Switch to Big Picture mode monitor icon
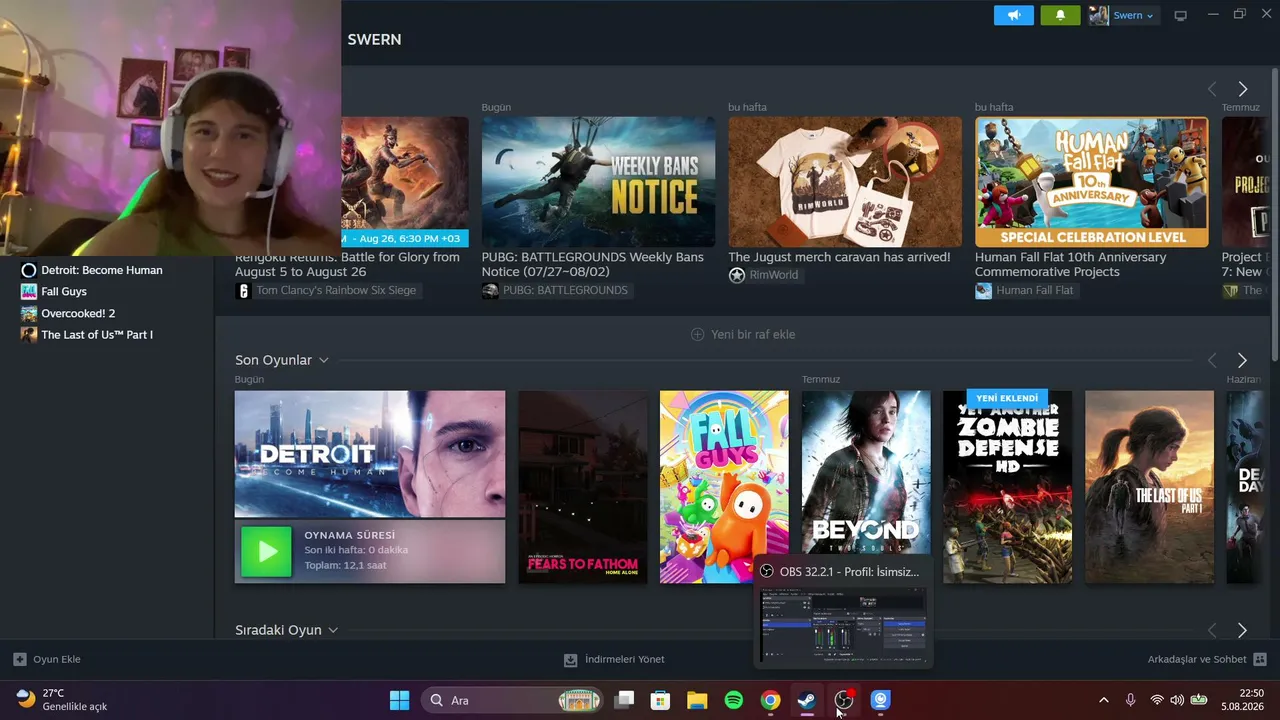This screenshot has width=1280, height=720. point(1180,15)
